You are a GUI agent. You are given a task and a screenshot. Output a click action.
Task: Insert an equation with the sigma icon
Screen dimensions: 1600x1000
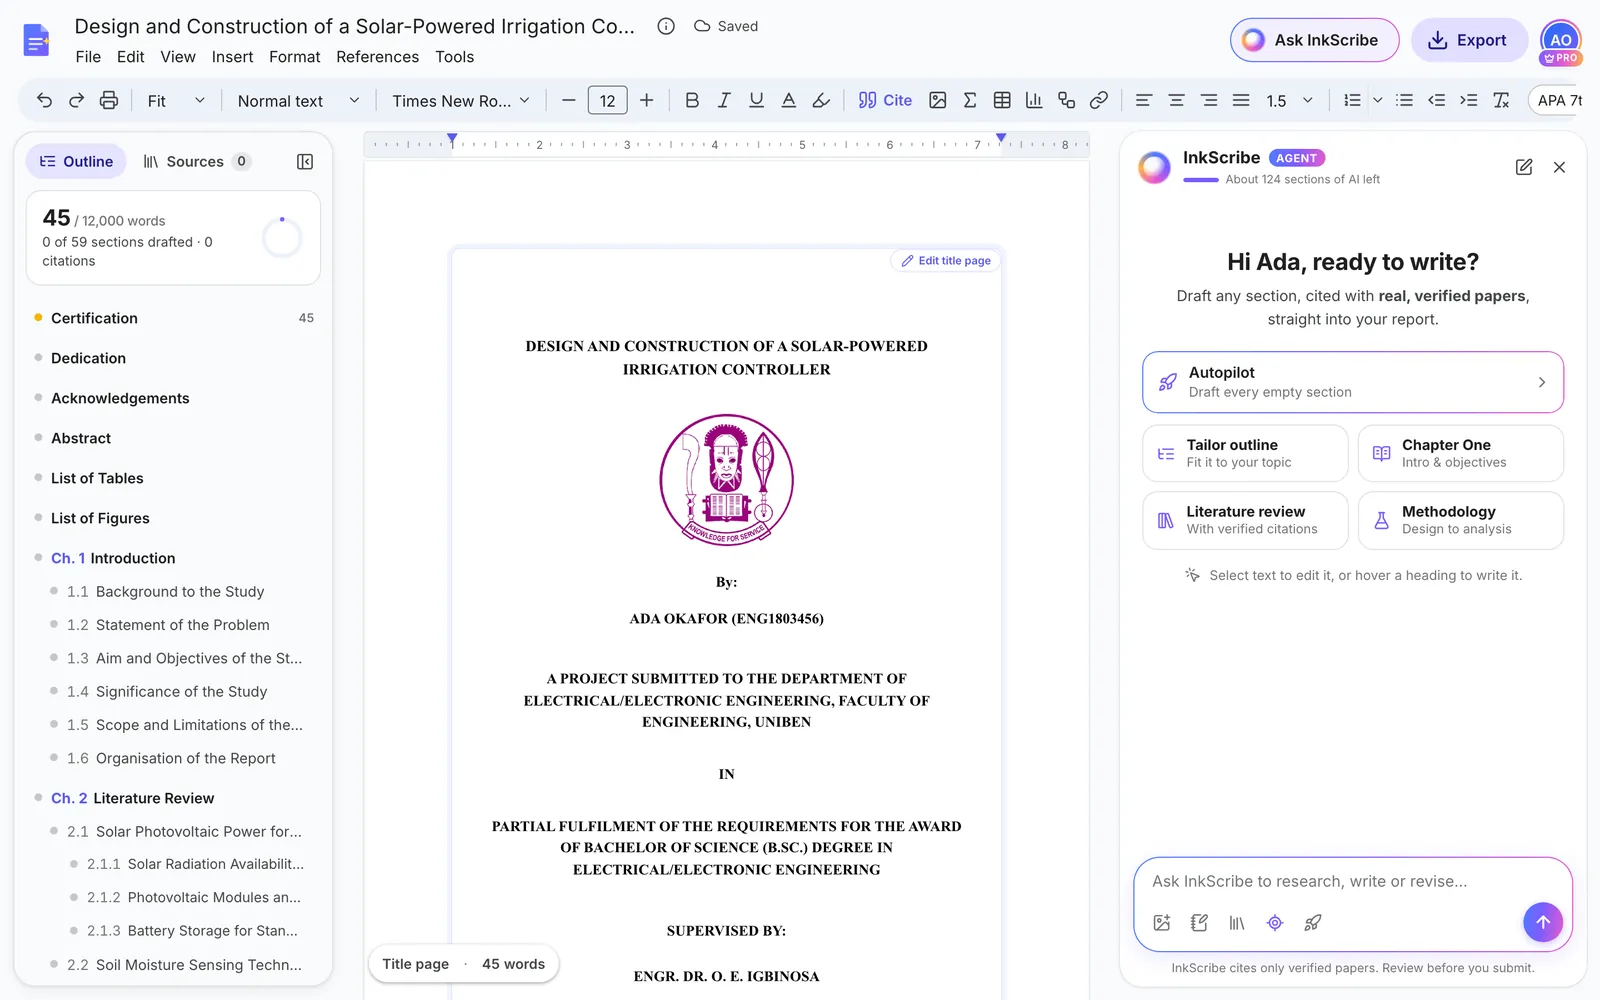(969, 100)
